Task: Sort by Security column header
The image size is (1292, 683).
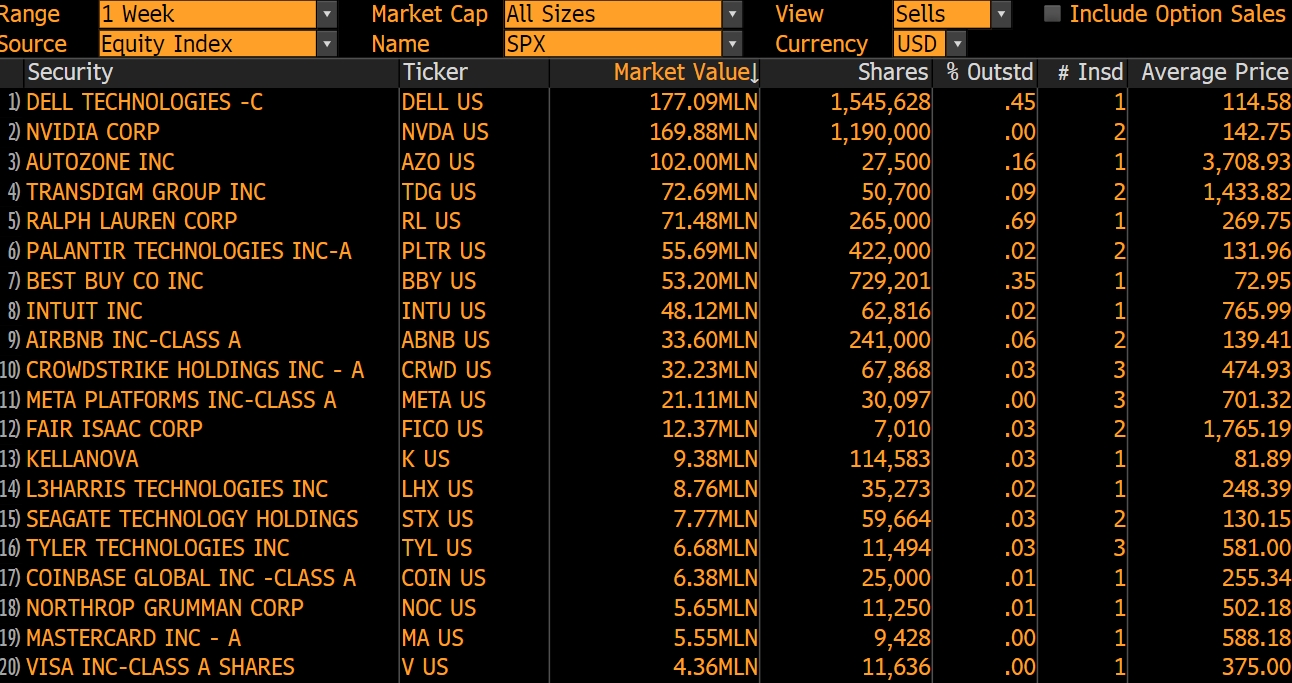Action: pyautogui.click(x=70, y=72)
